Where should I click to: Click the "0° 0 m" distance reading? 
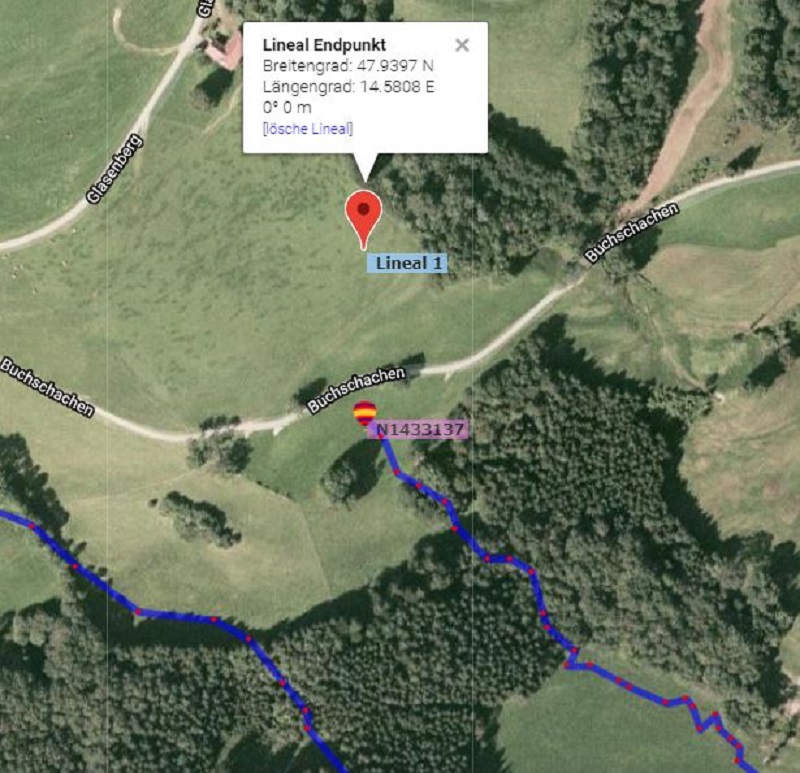point(287,108)
